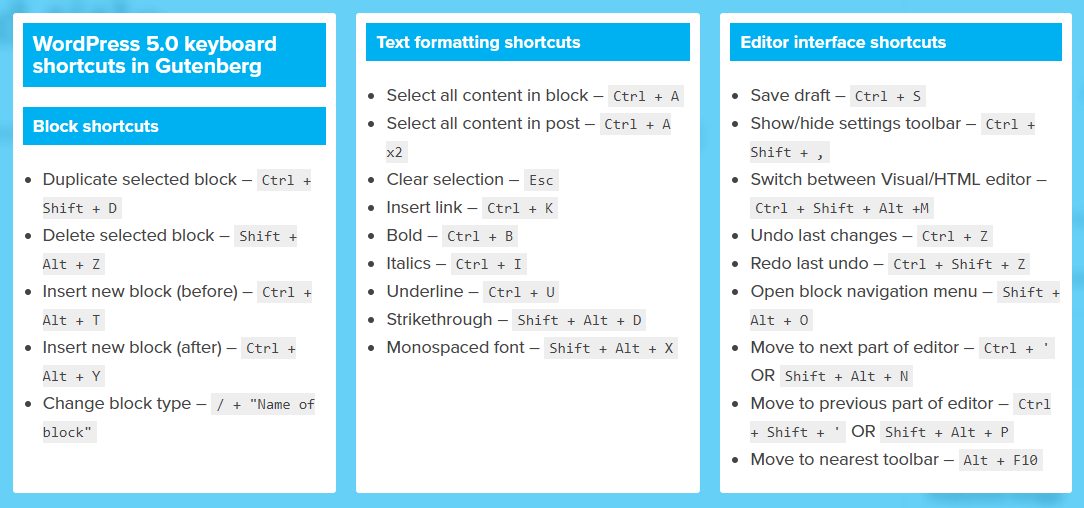Click the "Ctrl + Shift + Z" redo code

960,264
